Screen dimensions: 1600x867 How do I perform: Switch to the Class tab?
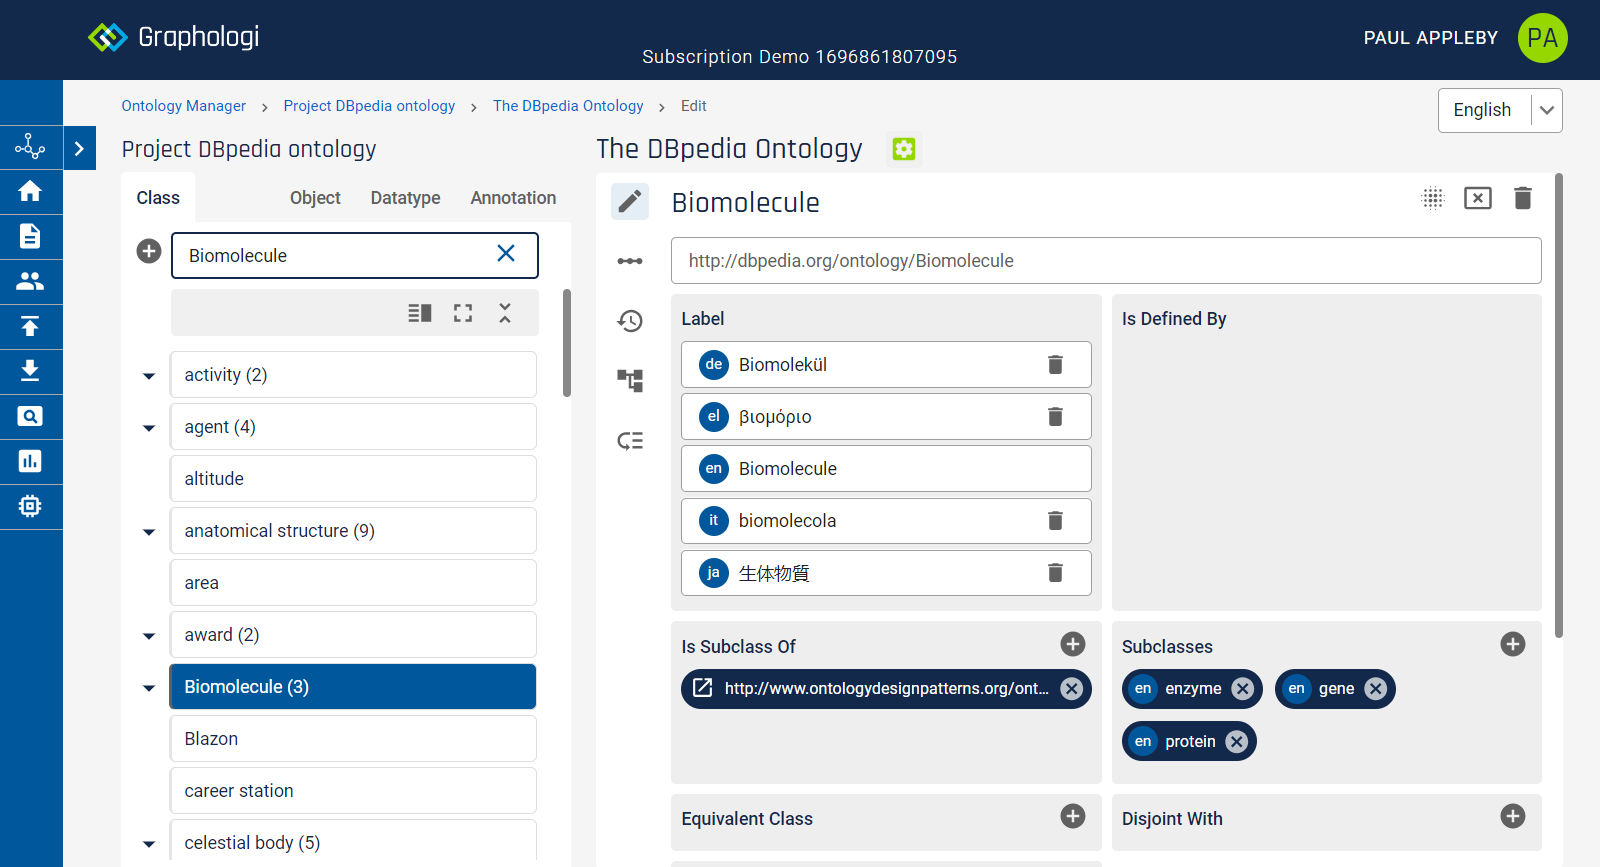pyautogui.click(x=158, y=198)
